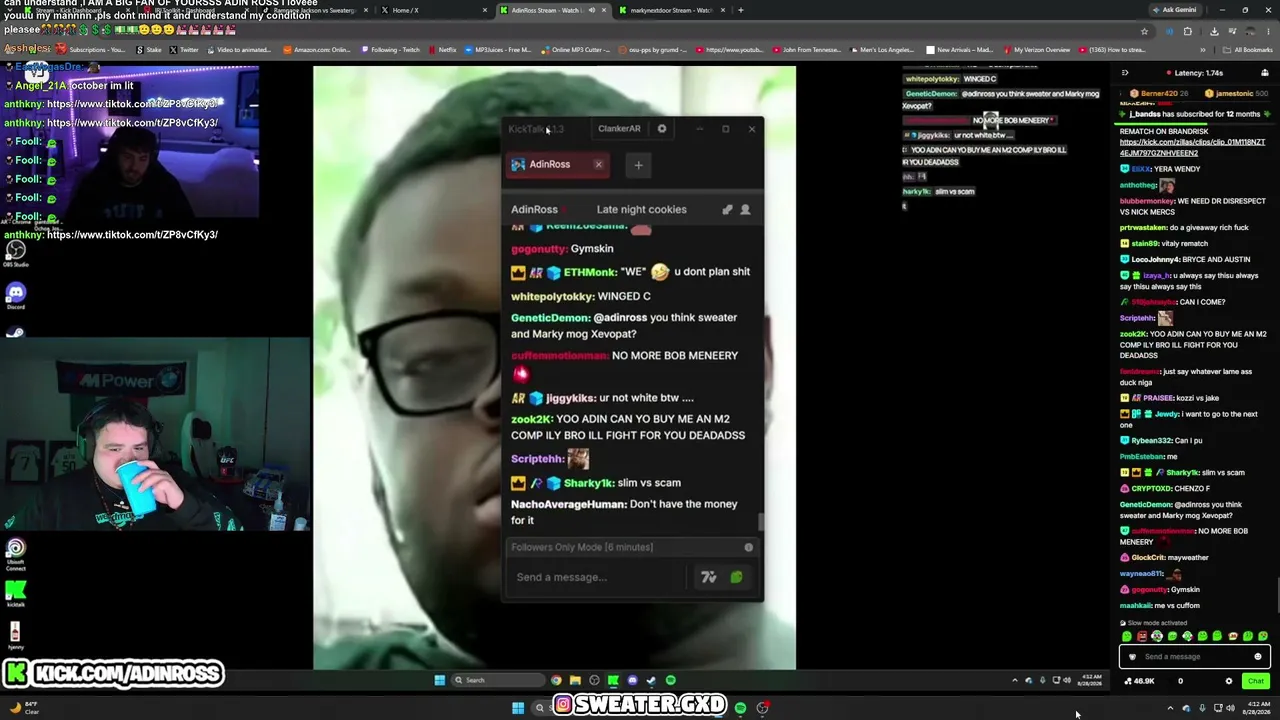
Task: Click username GeneticDemon in KickTalk chat
Action: click(x=551, y=318)
